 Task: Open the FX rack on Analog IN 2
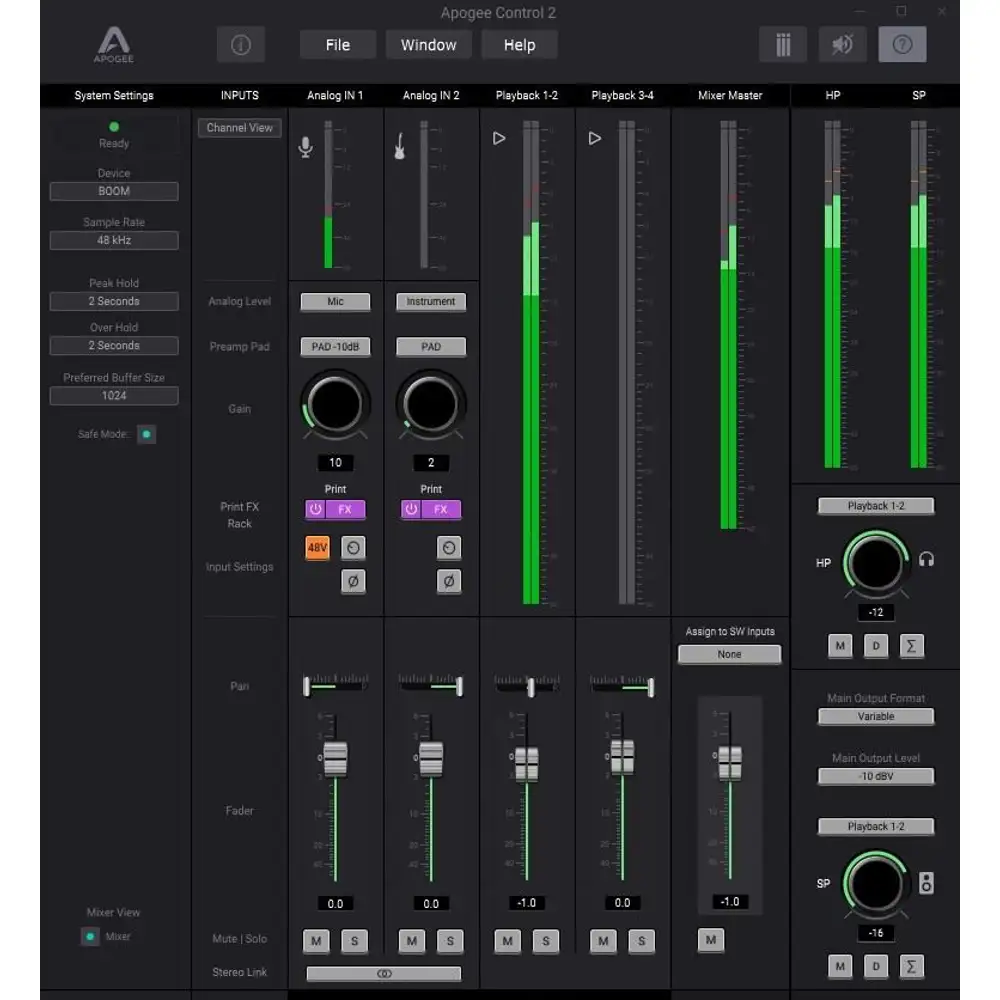[441, 510]
